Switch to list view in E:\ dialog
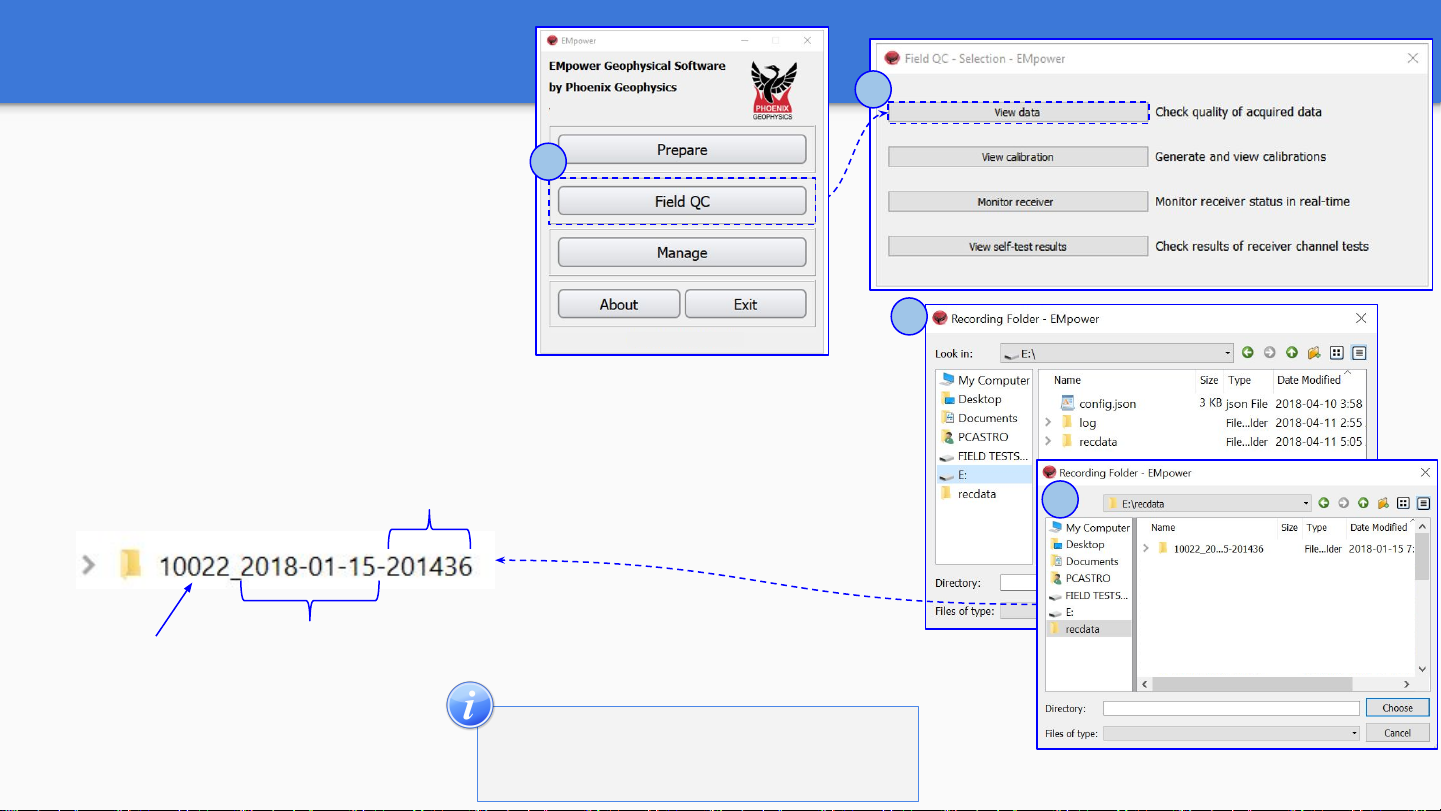The width and height of the screenshot is (1441, 811). [x=1338, y=353]
